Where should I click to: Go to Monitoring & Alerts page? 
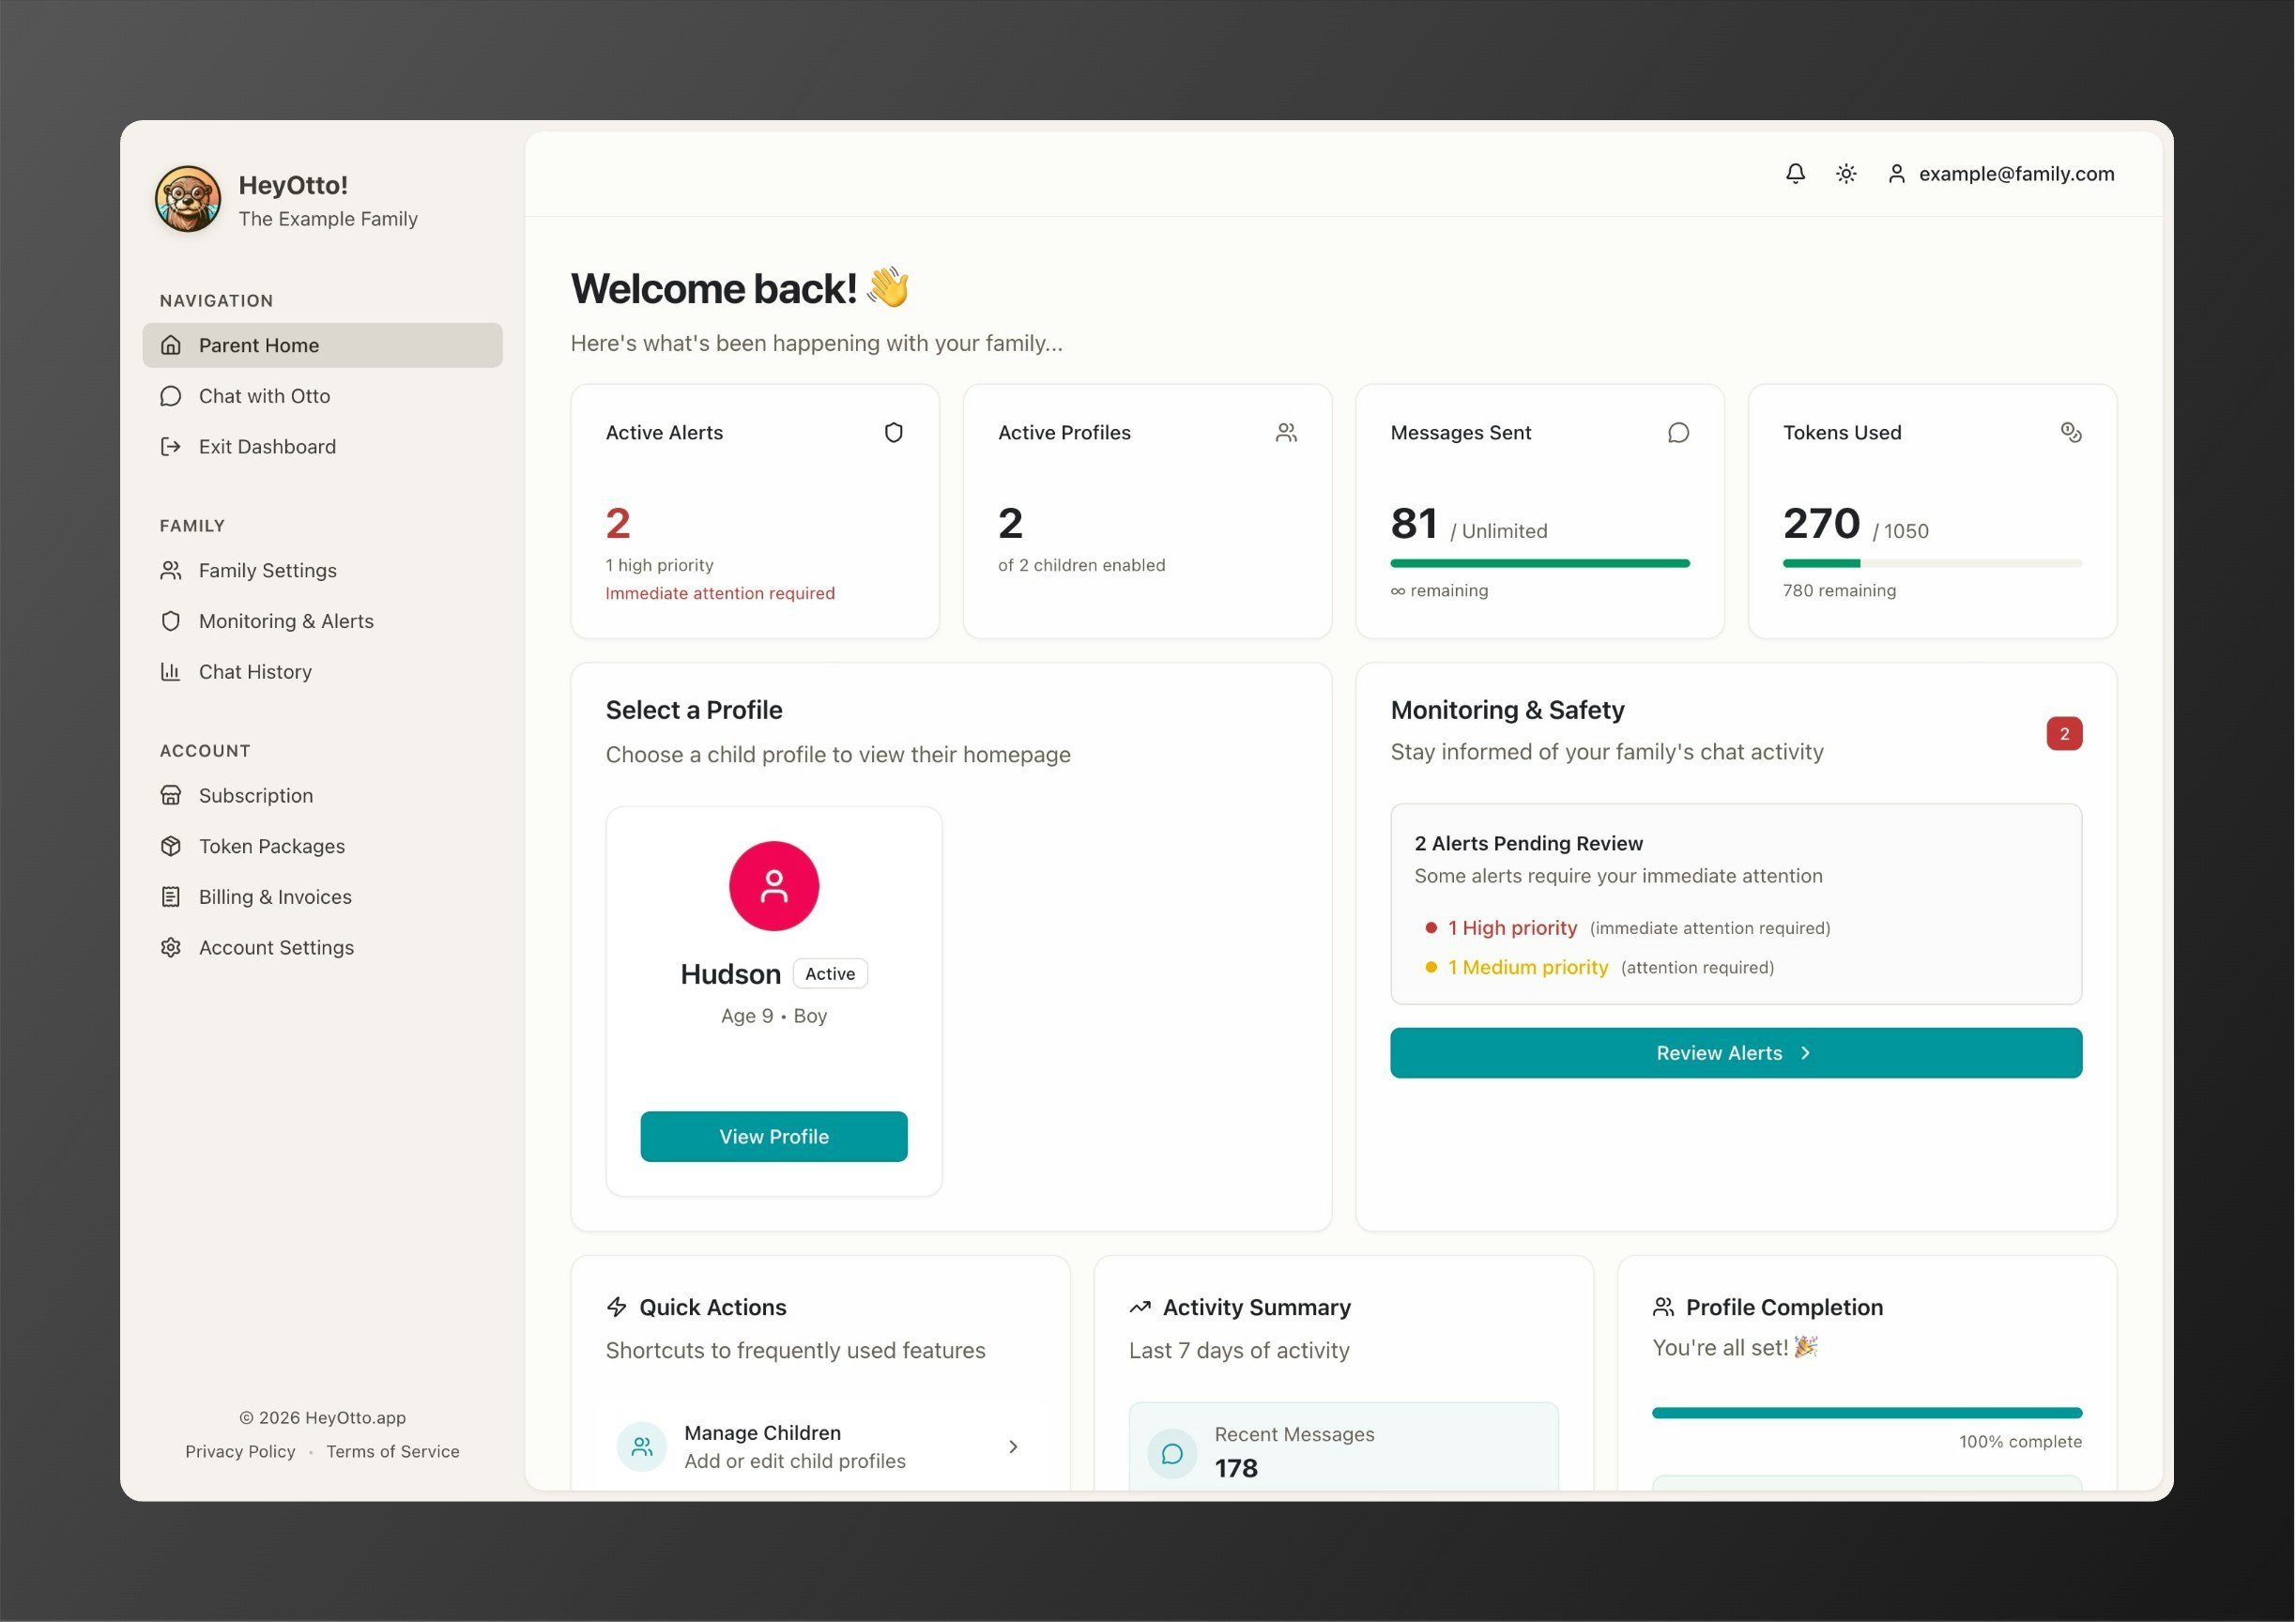click(x=286, y=621)
